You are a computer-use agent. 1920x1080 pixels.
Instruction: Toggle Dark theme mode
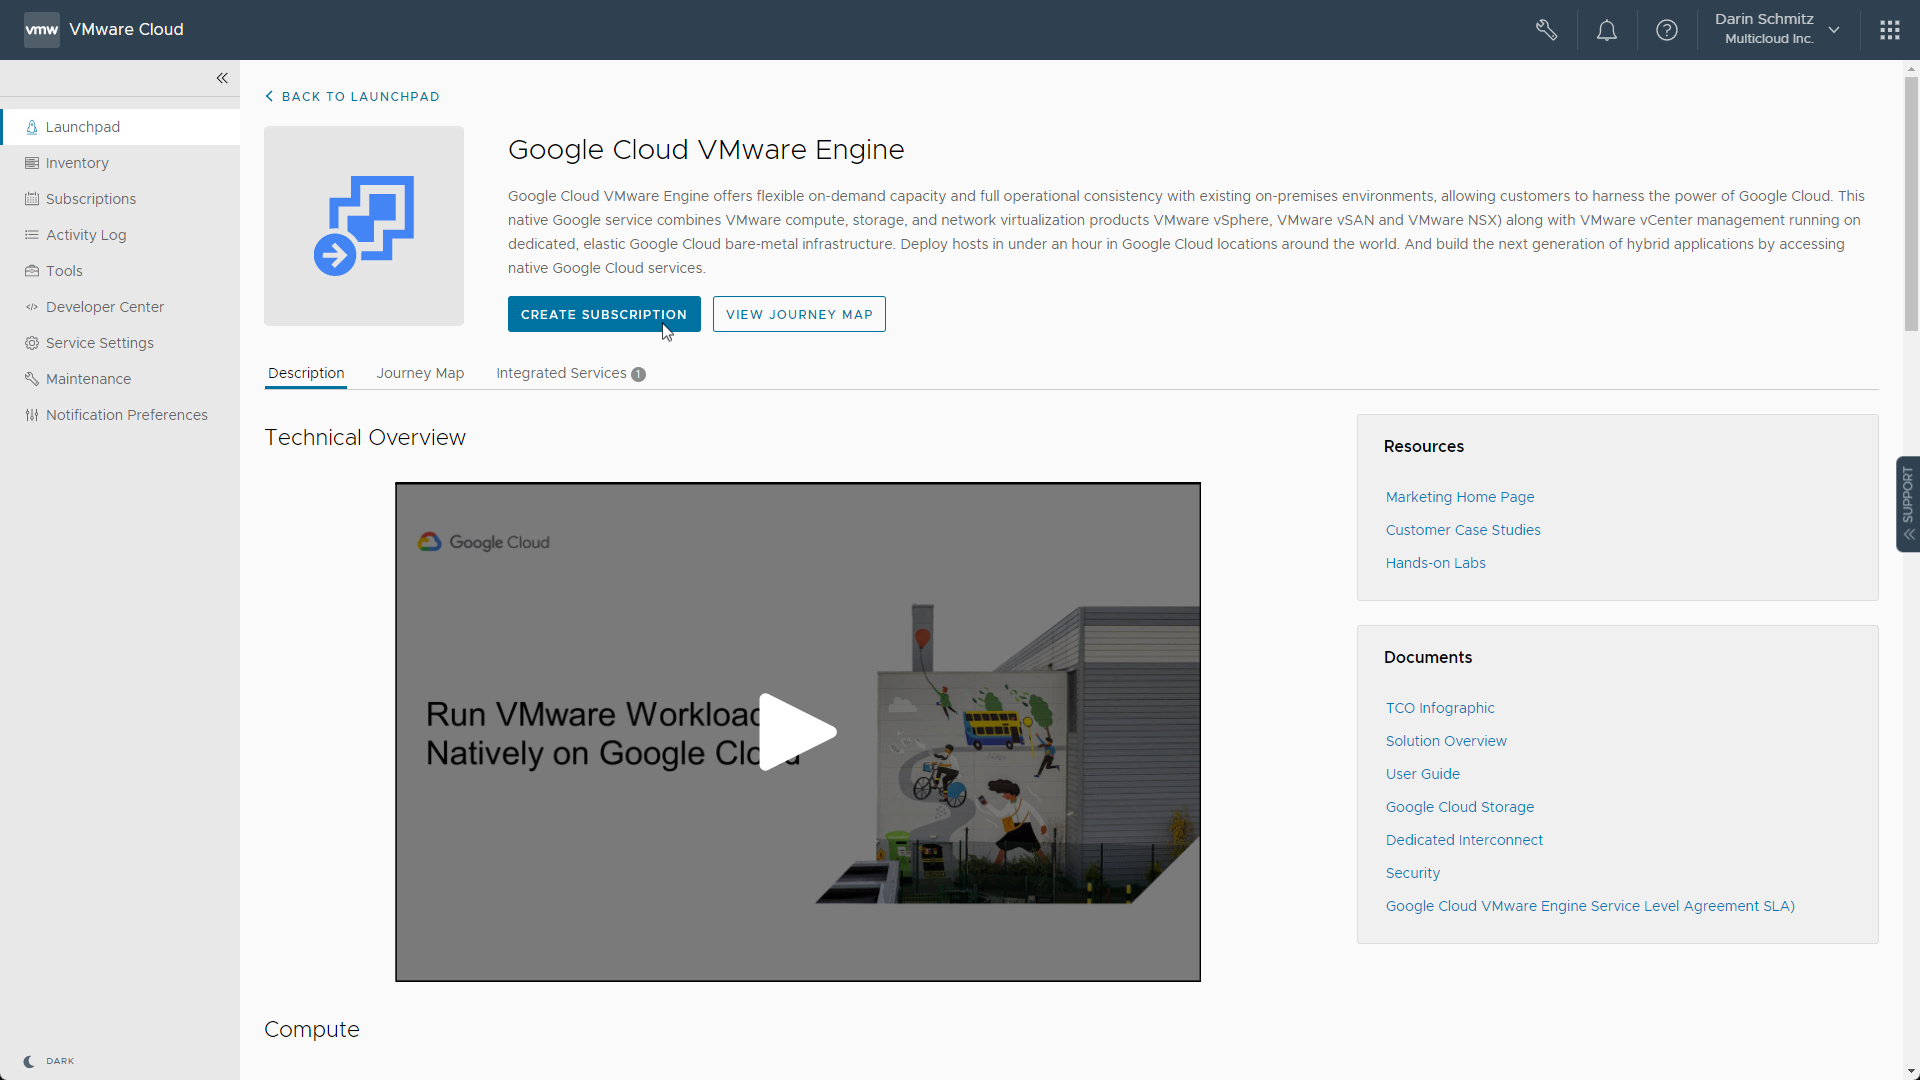click(48, 1061)
